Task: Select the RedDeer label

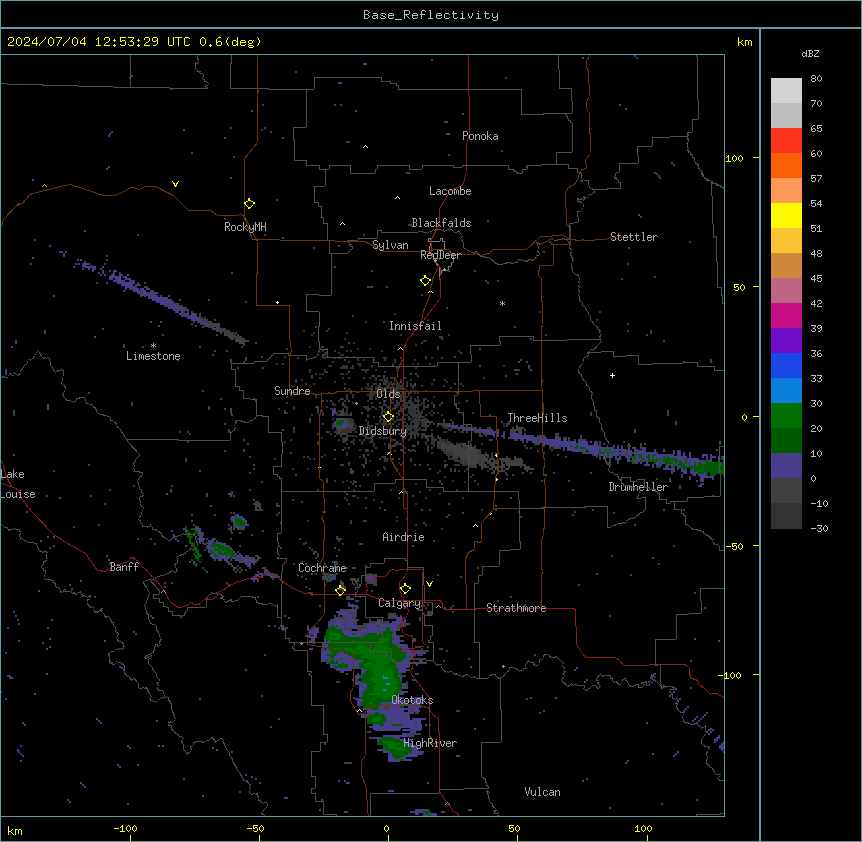Action: click(441, 255)
